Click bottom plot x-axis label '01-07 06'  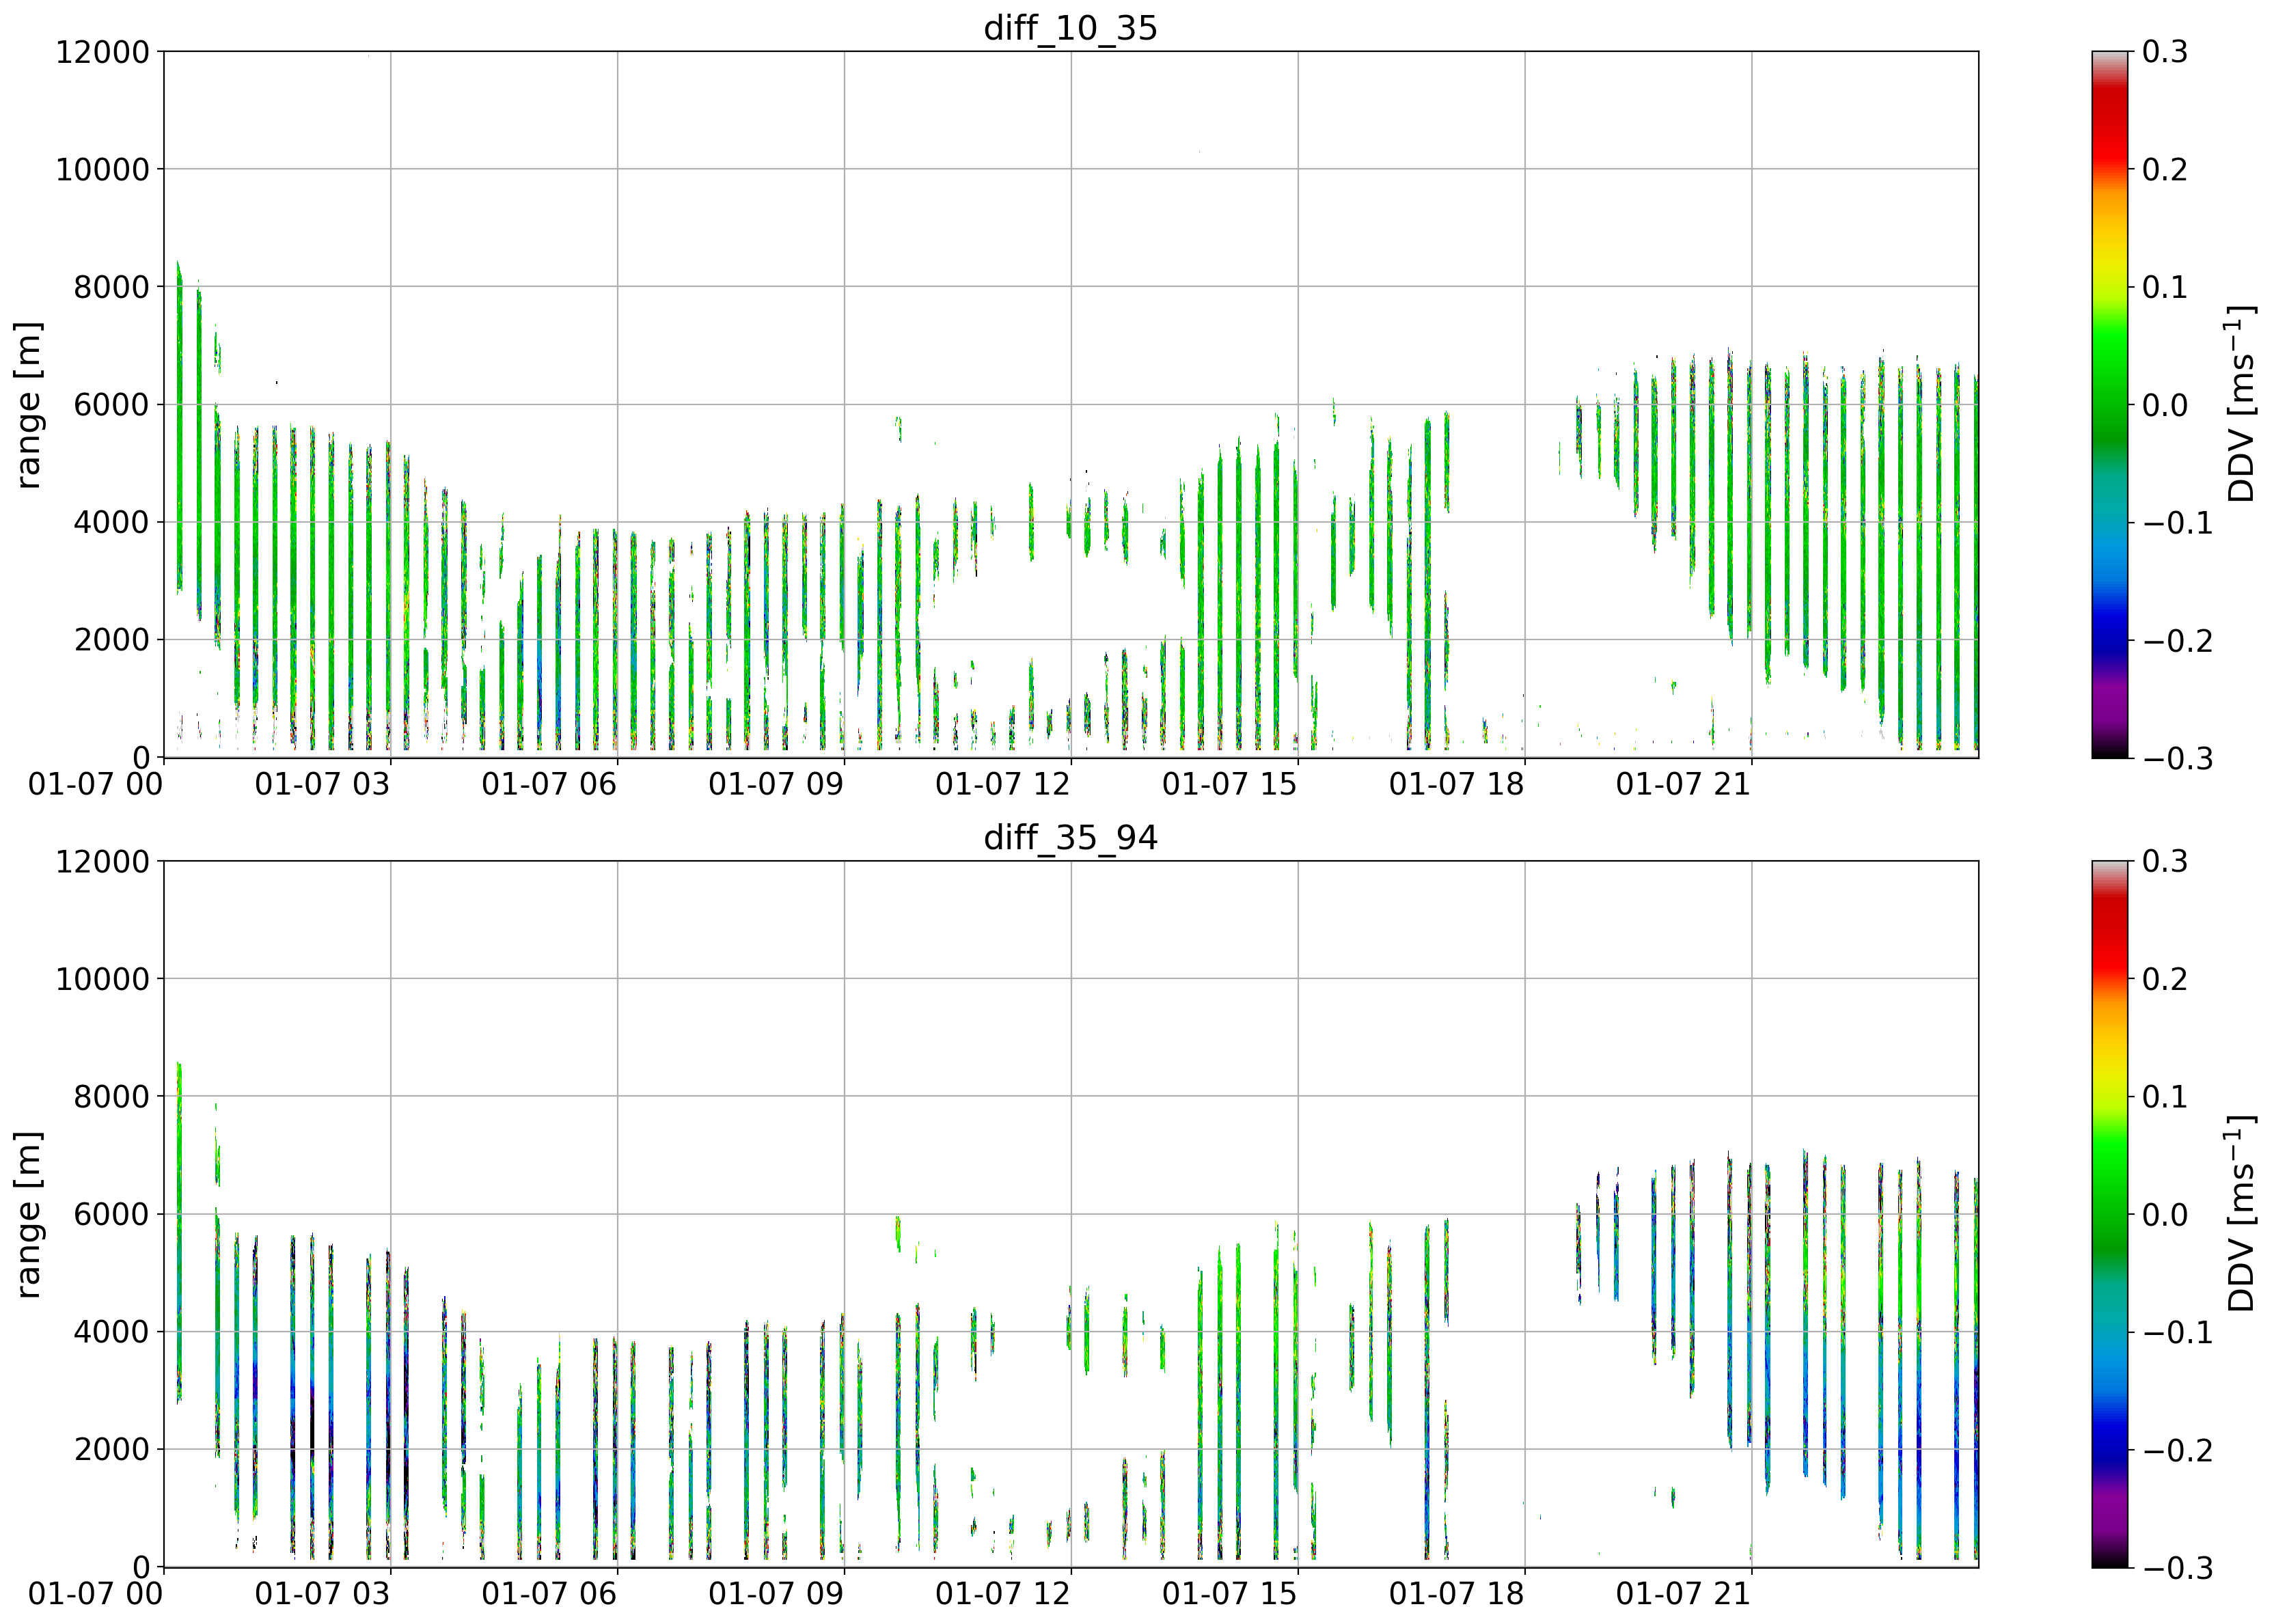549,1594
